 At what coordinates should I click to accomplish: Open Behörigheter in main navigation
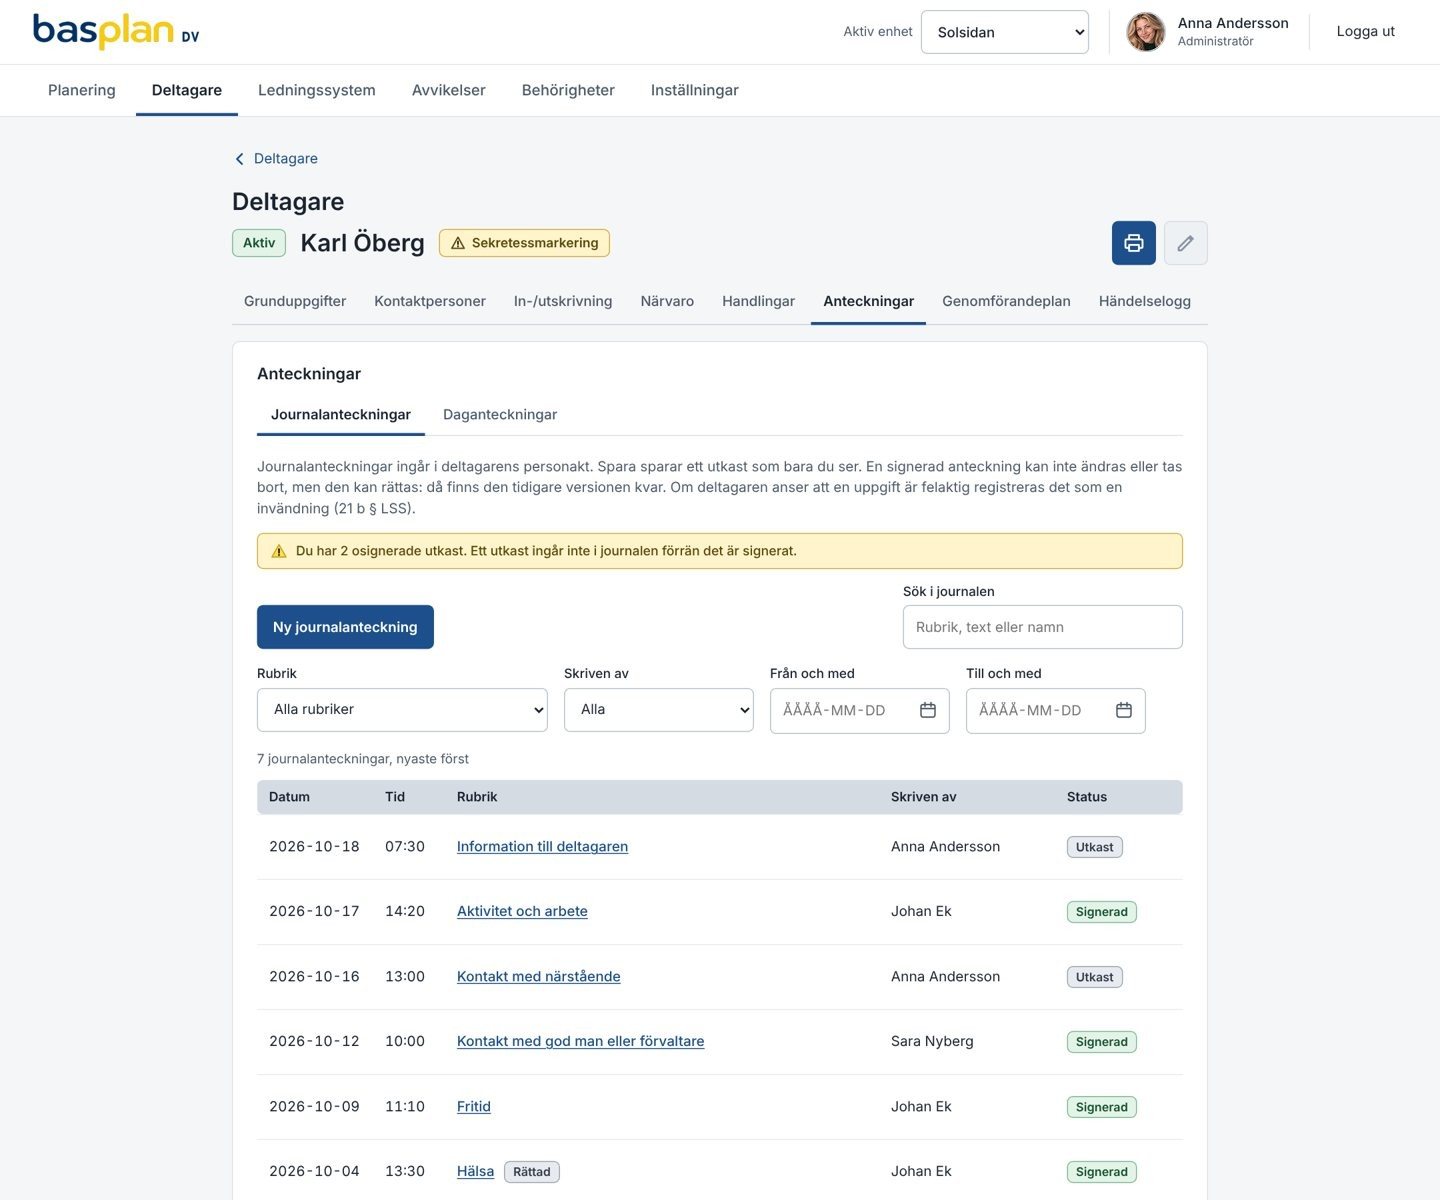point(568,90)
